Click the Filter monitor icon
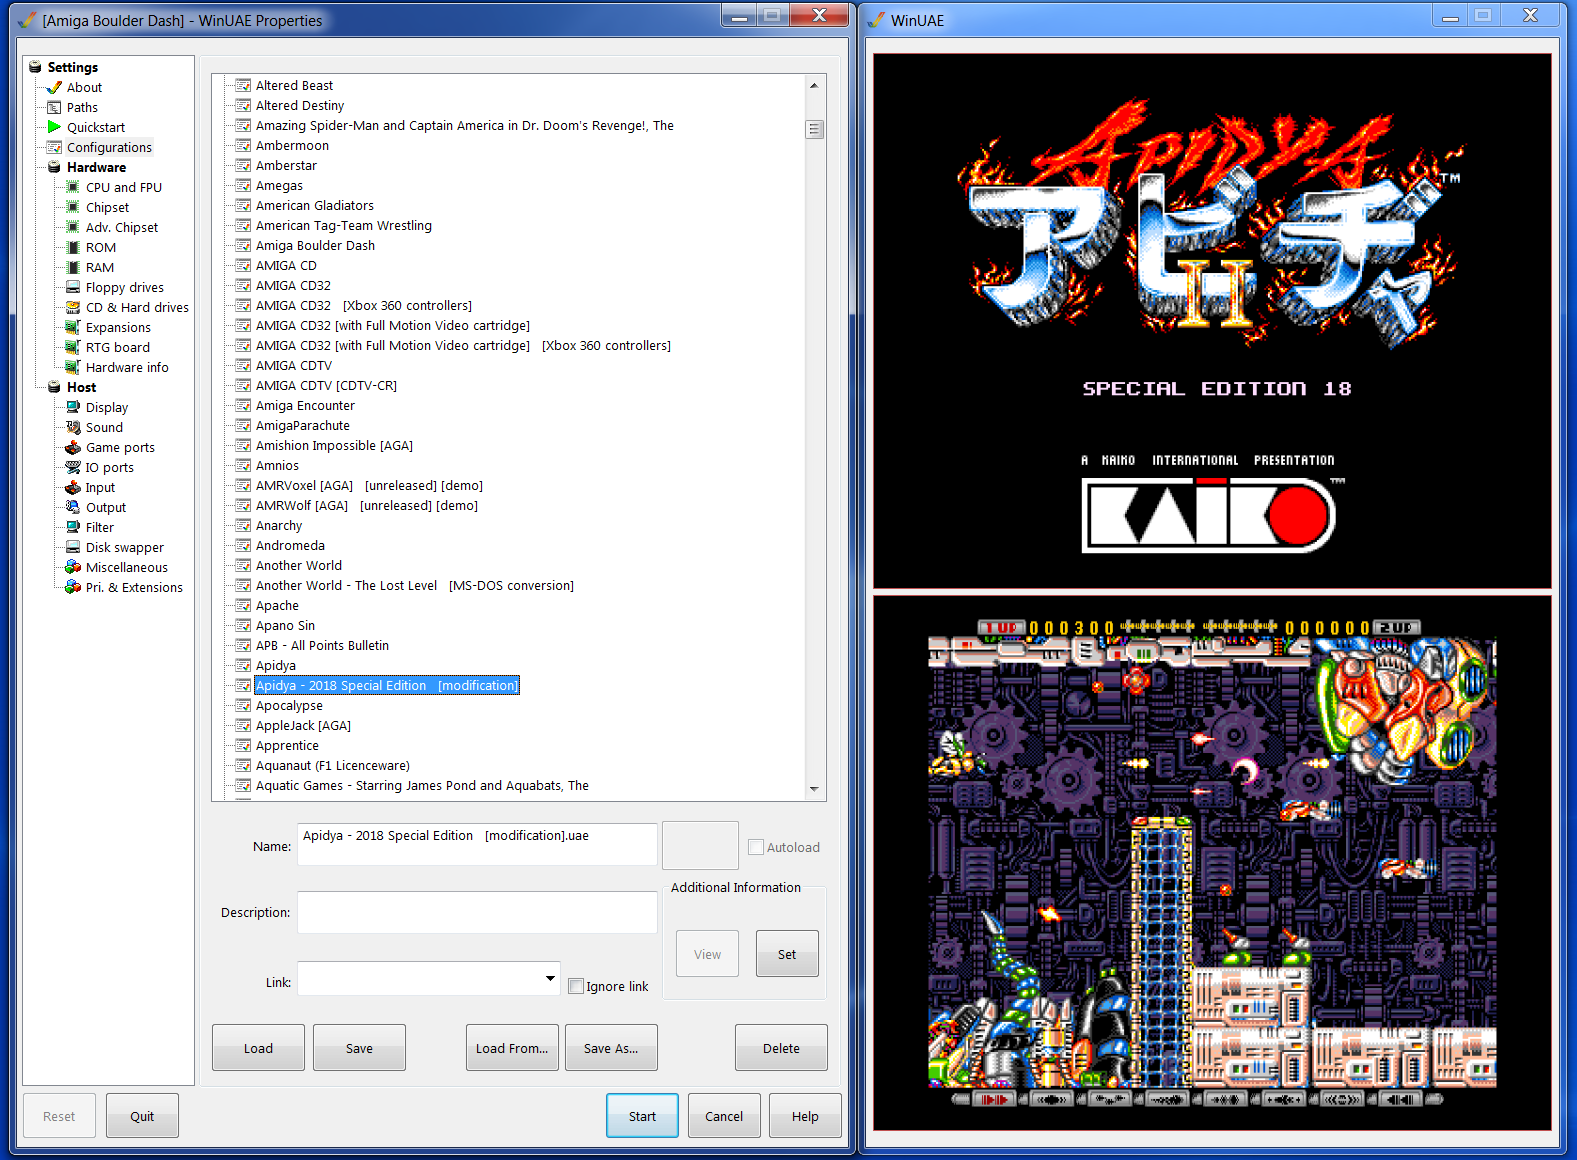The image size is (1577, 1160). click(73, 527)
